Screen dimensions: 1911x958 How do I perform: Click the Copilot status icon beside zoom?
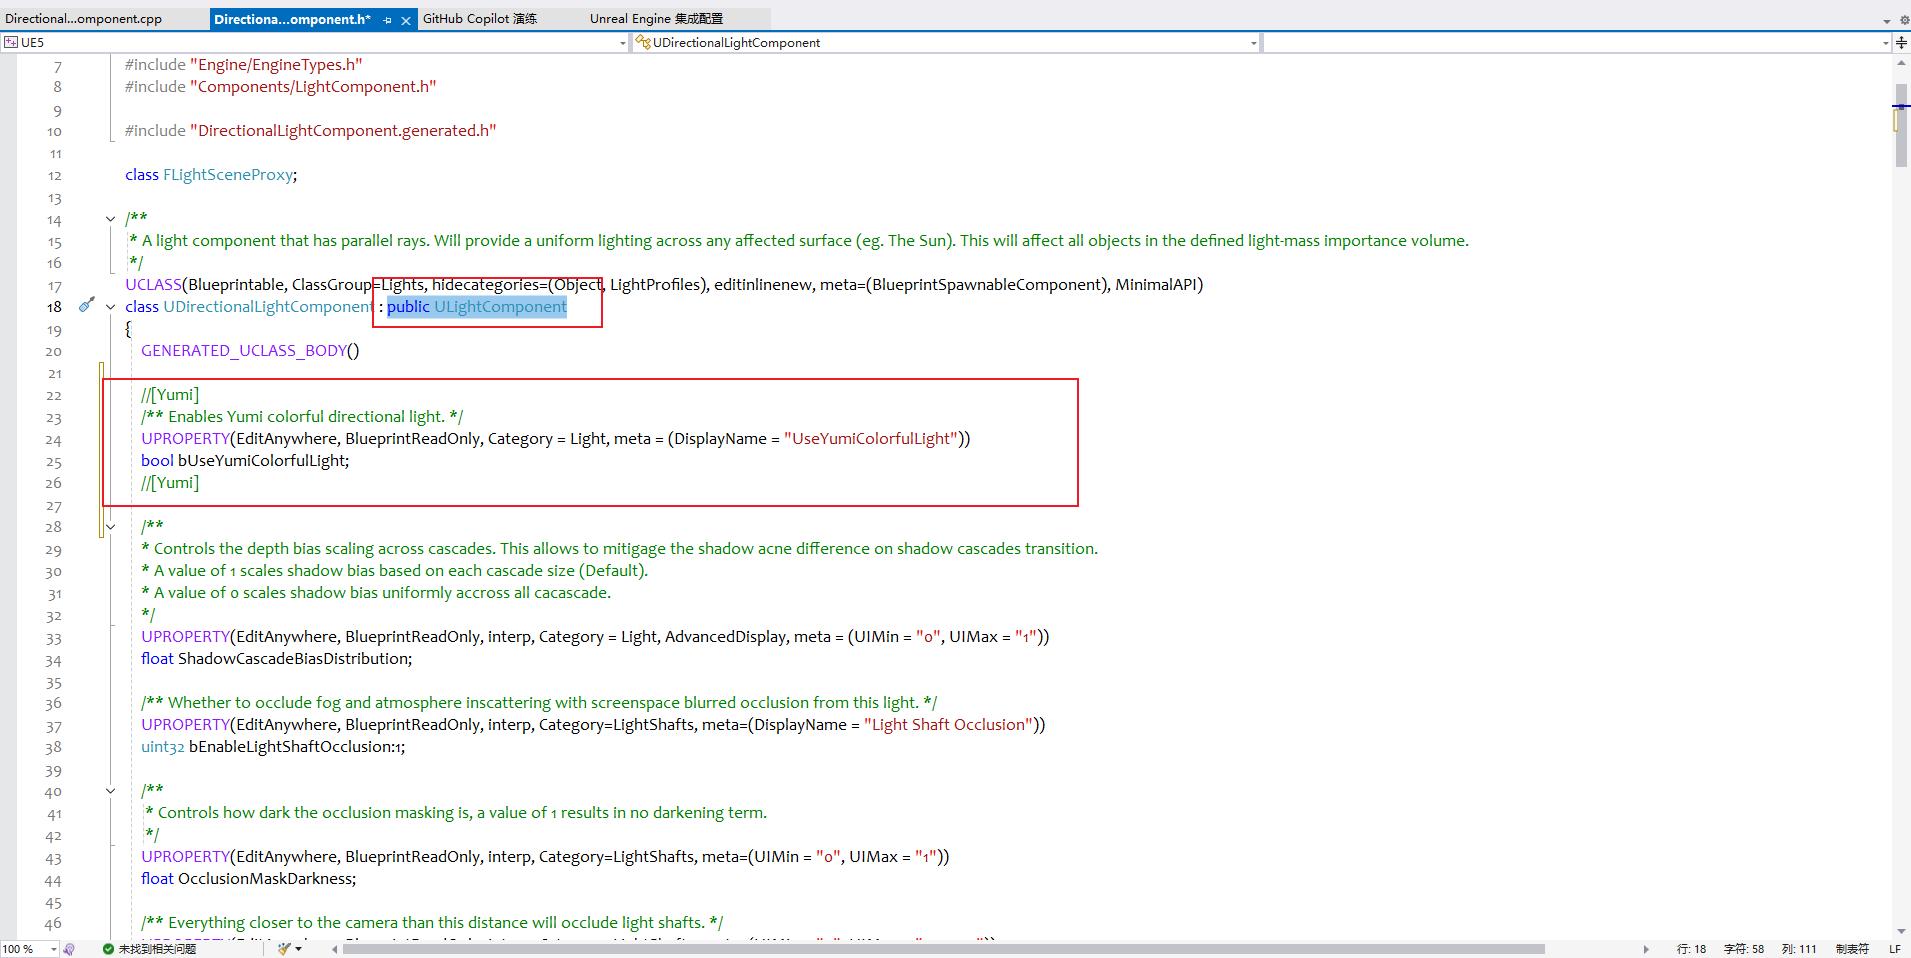coord(69,949)
